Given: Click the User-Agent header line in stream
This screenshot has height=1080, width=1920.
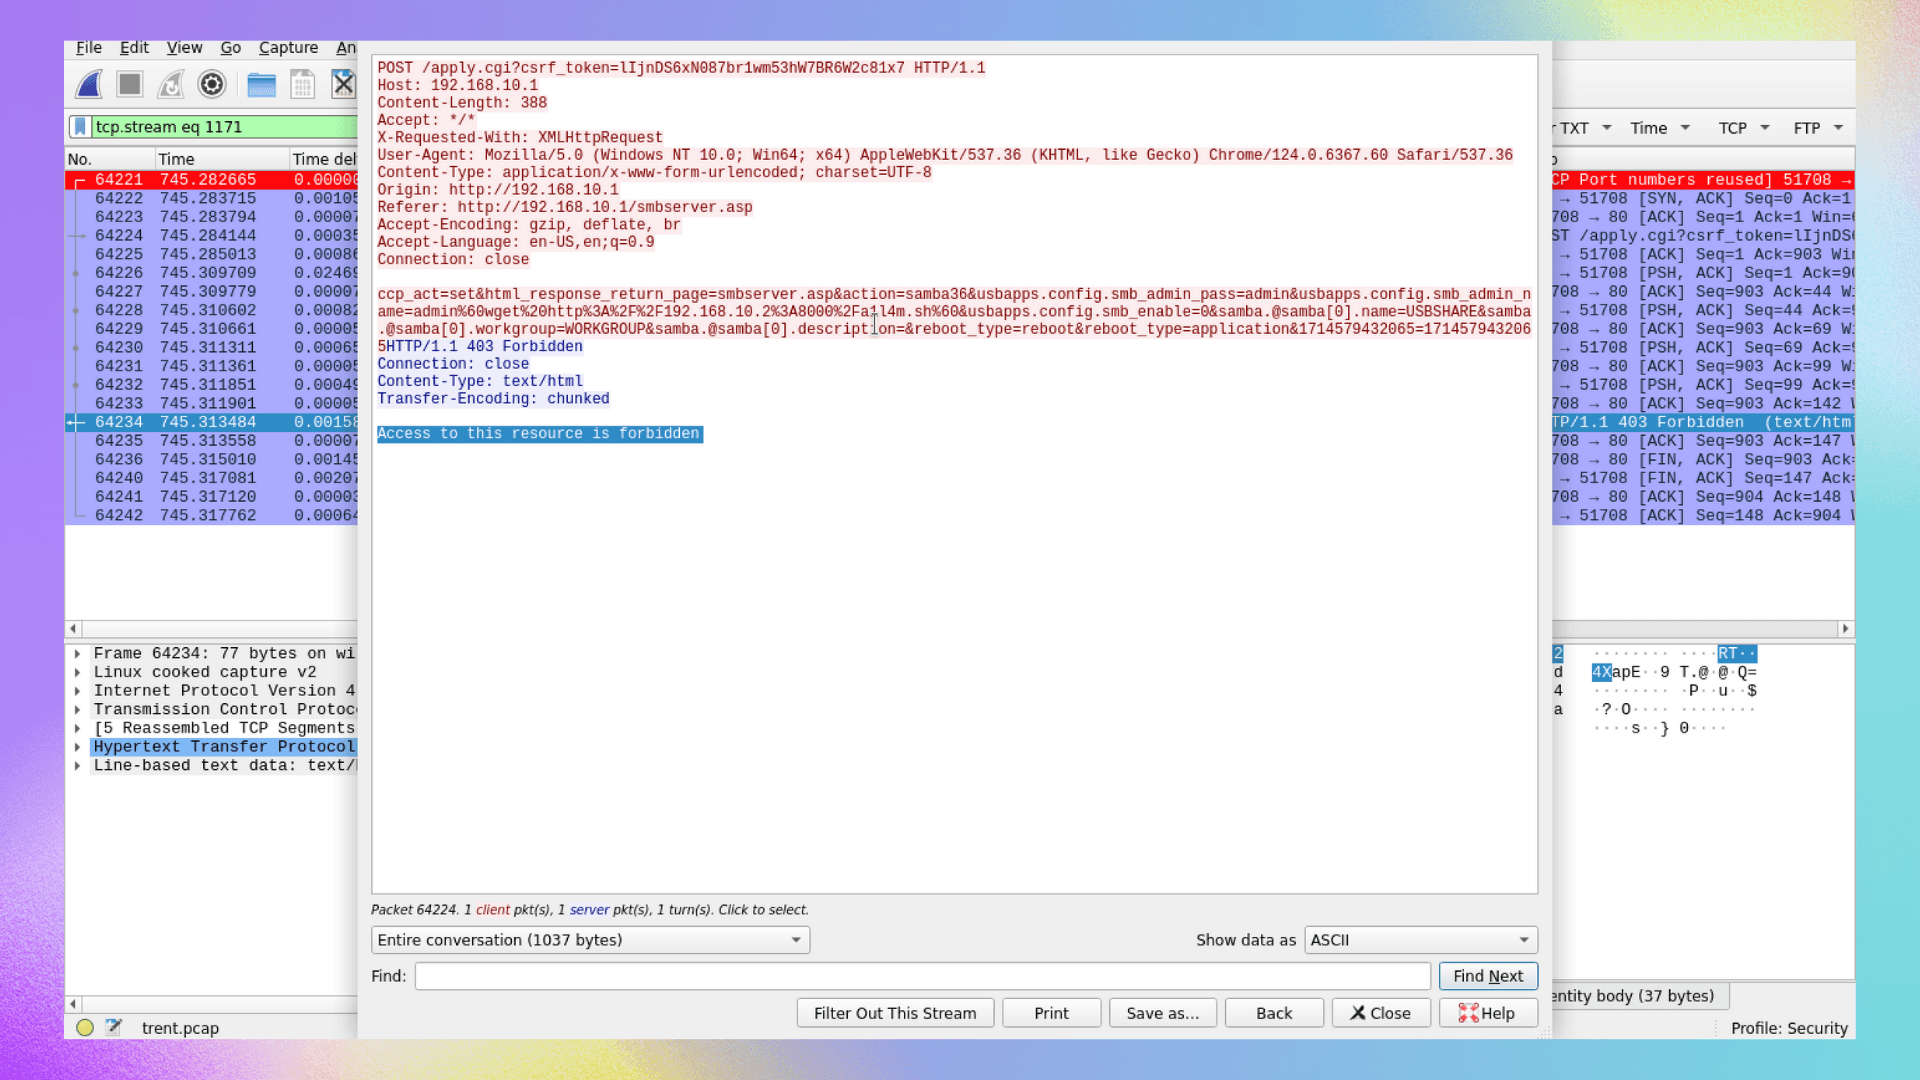Looking at the screenshot, I should [945, 155].
